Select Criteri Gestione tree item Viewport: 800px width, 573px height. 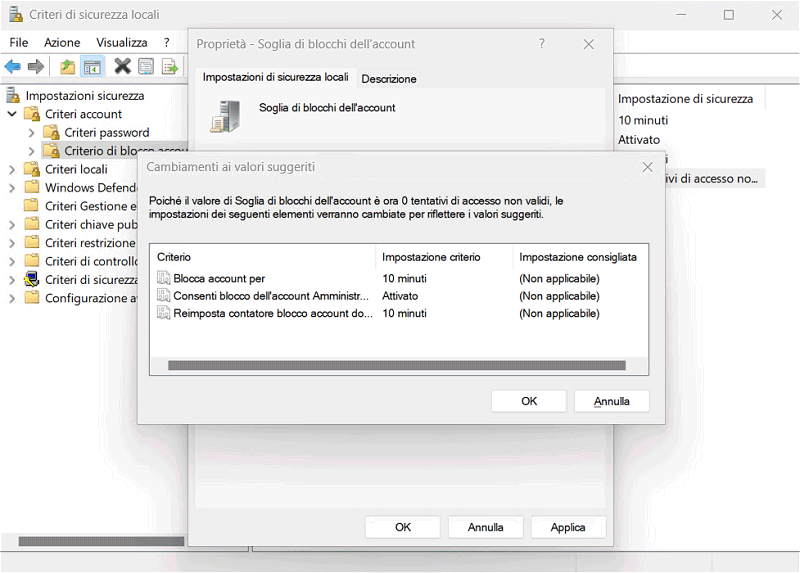[x=91, y=206]
